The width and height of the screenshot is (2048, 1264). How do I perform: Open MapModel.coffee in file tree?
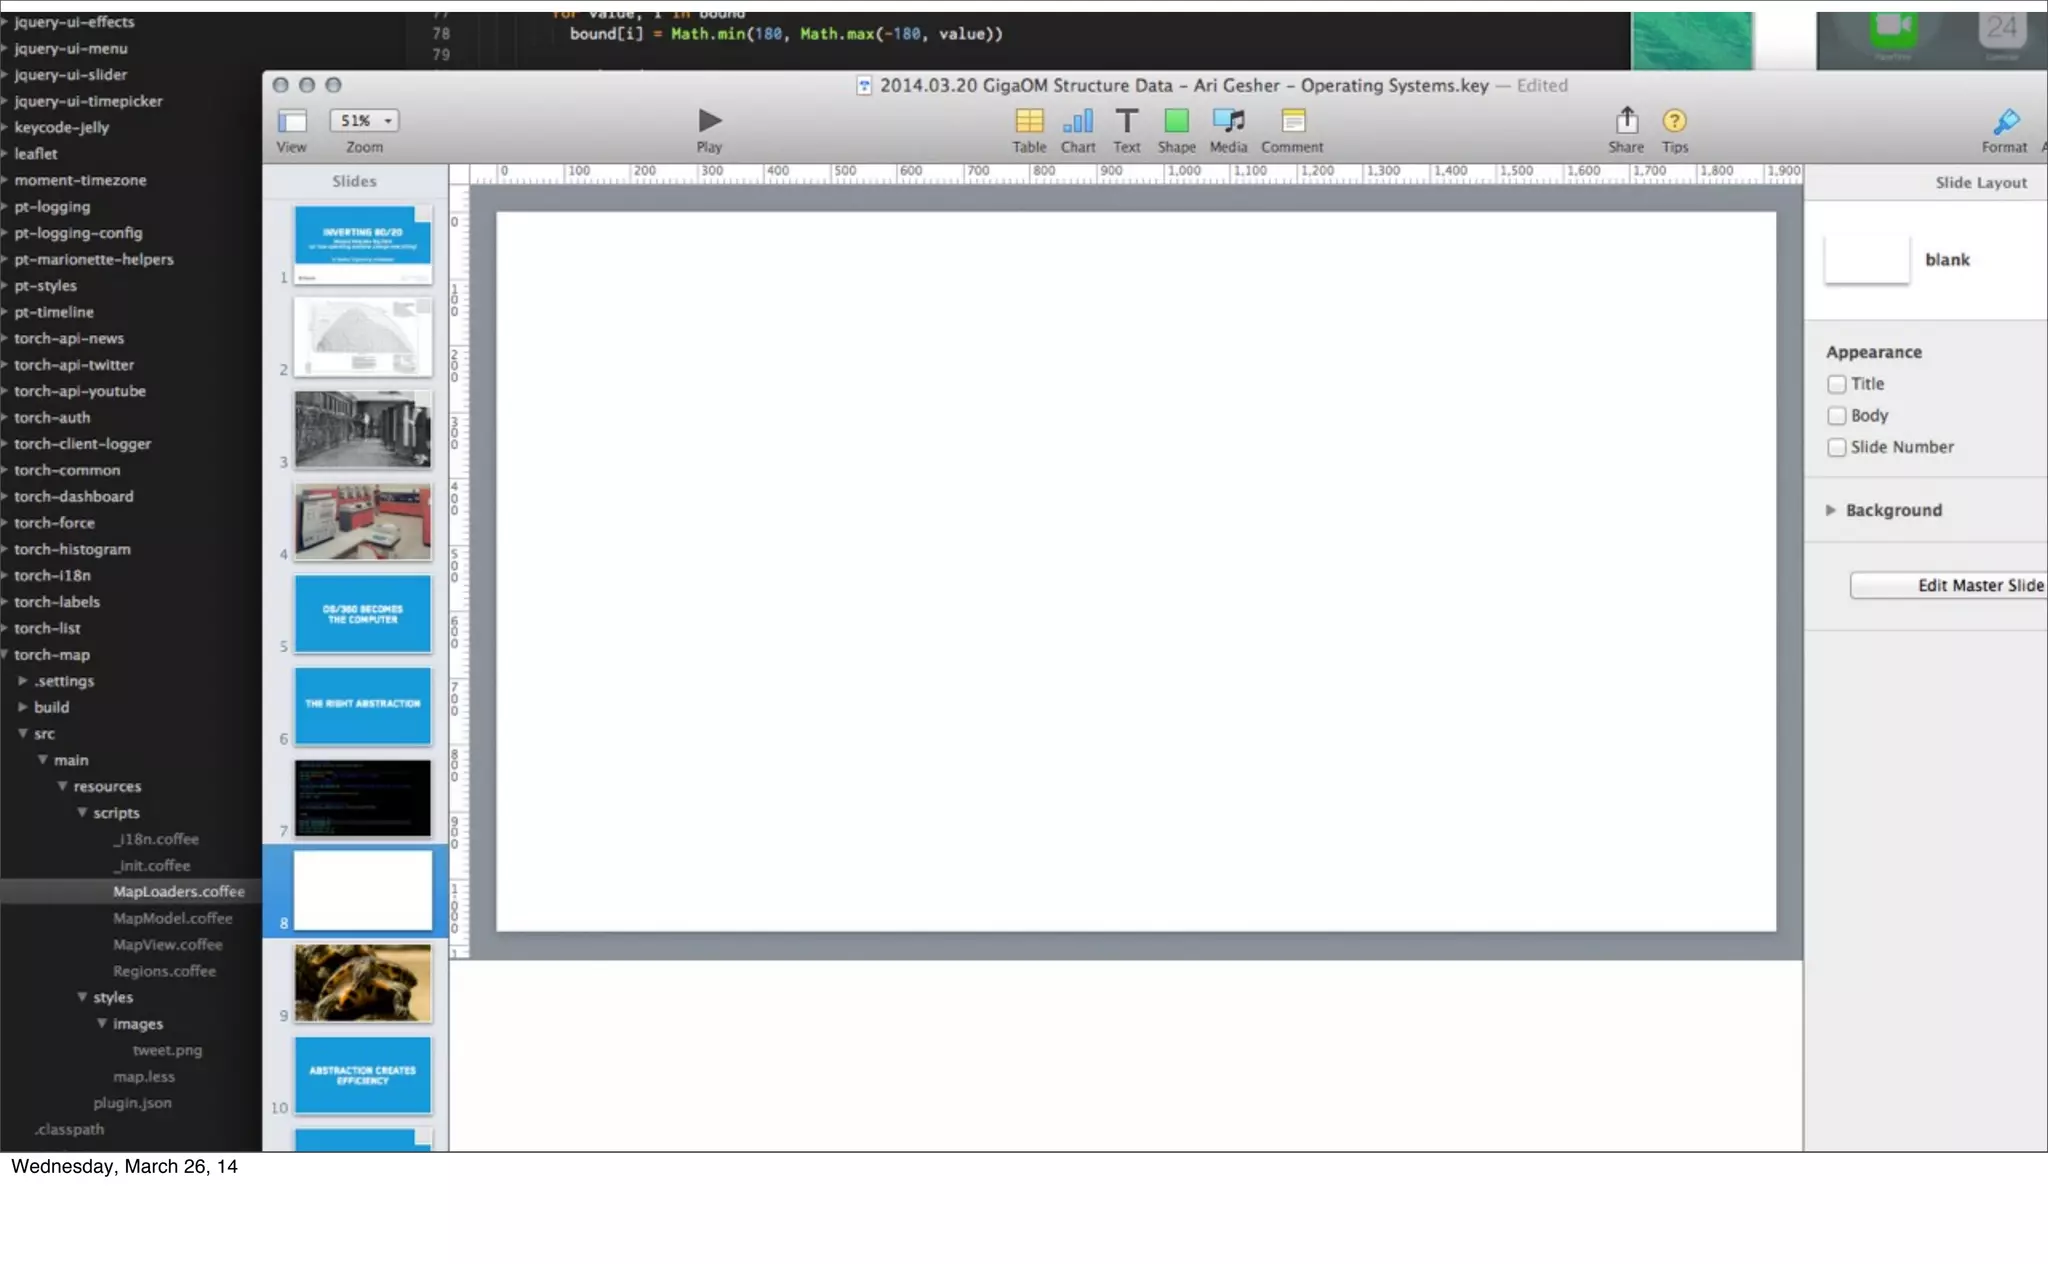(x=172, y=918)
